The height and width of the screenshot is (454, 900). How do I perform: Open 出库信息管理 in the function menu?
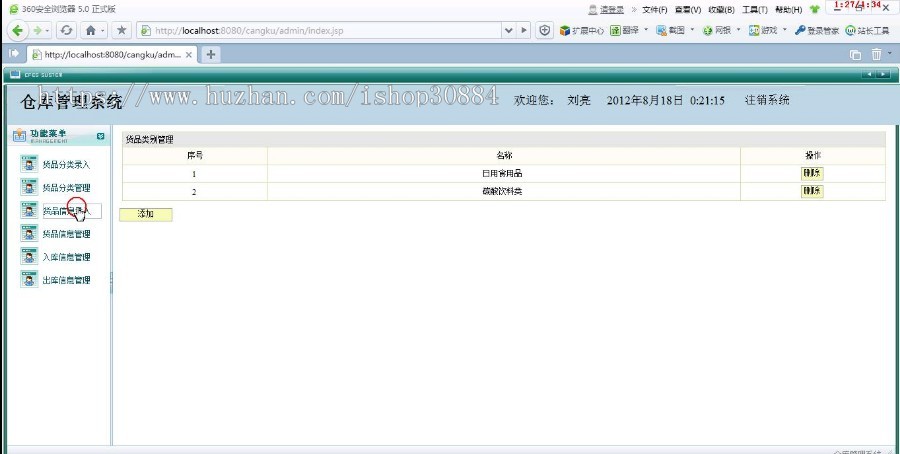pyautogui.click(x=67, y=280)
